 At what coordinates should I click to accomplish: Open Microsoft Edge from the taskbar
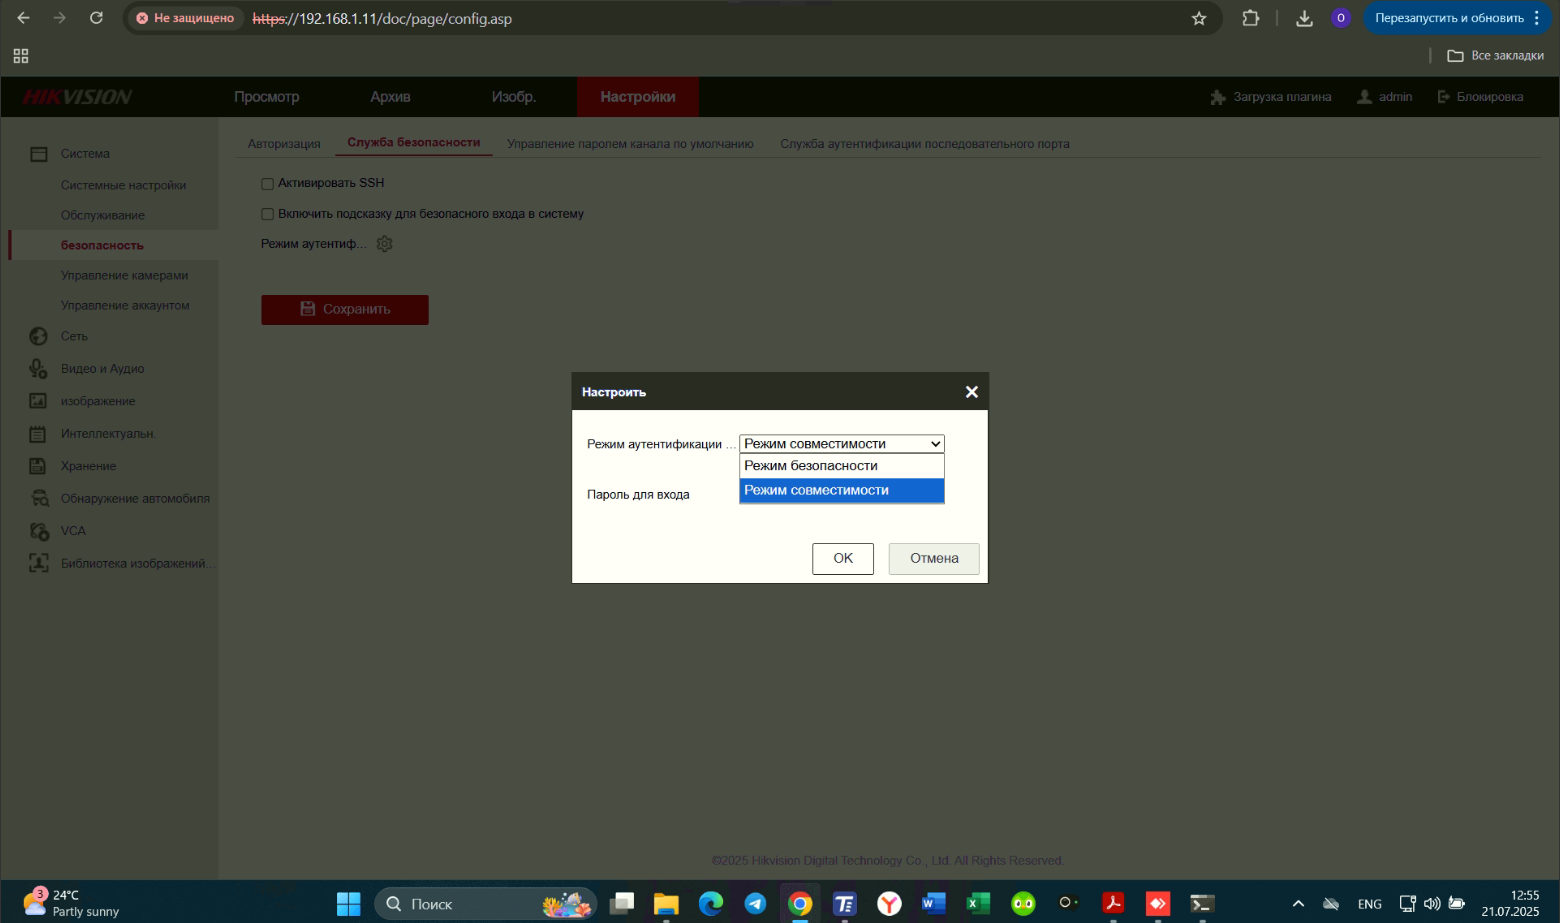click(x=711, y=904)
